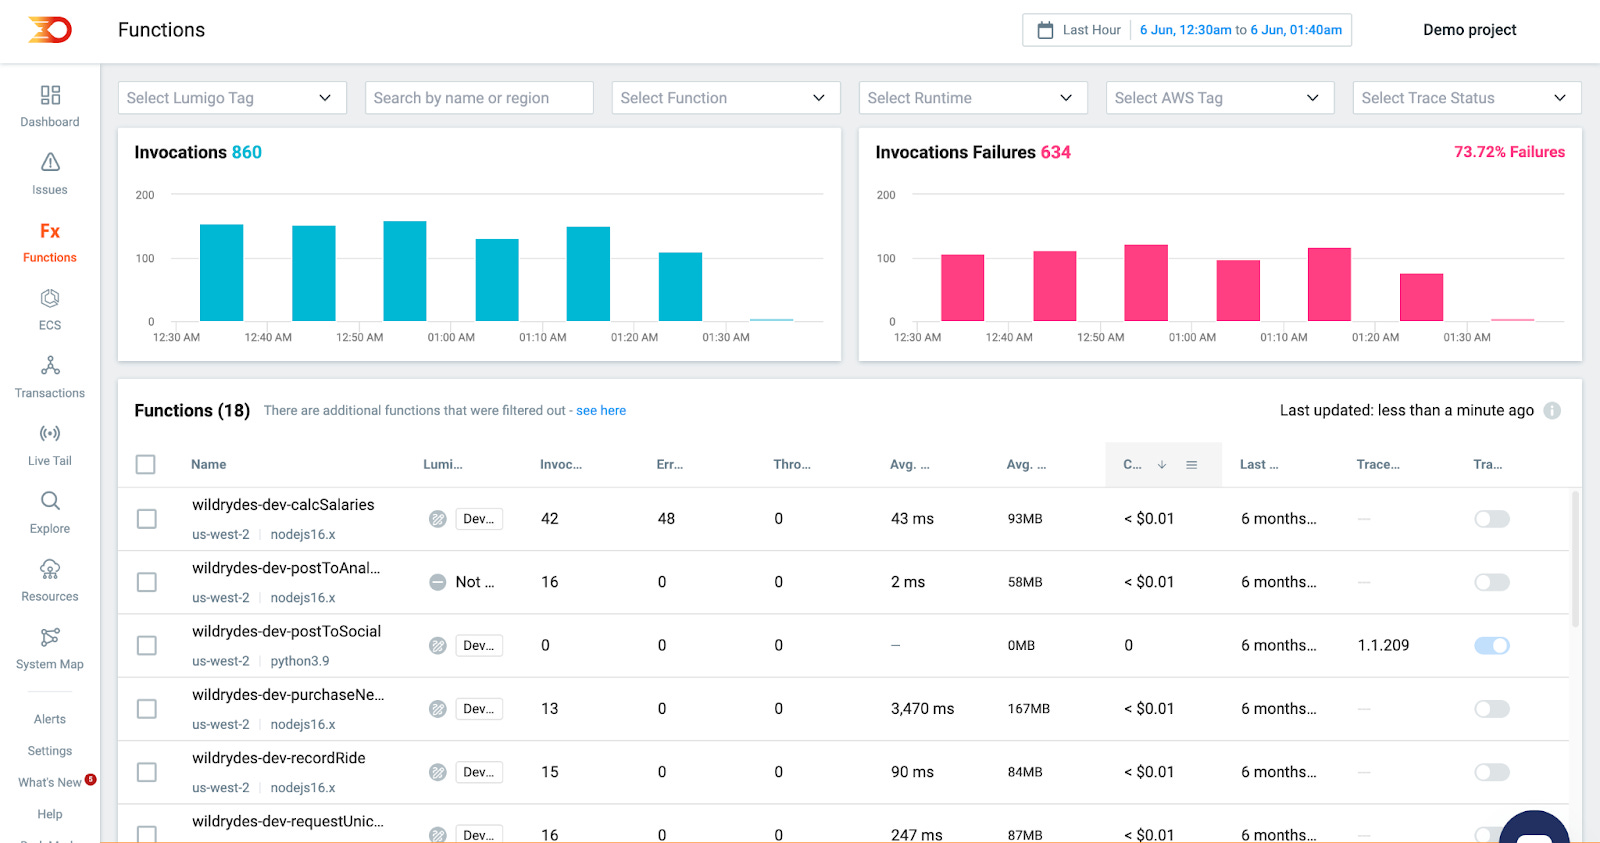Click the Not traced icon for wildrydes-dev-postToAnal
The height and width of the screenshot is (843, 1600).
coord(438,582)
